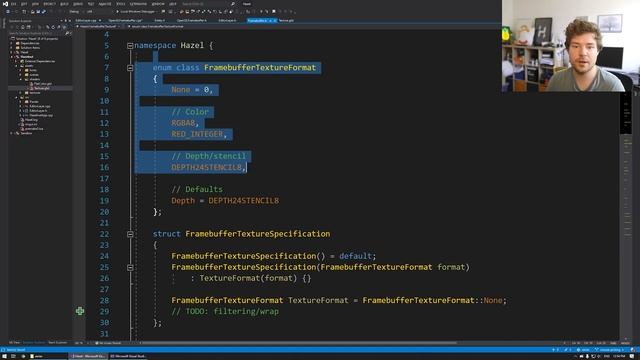The width and height of the screenshot is (640, 360).
Task: Close the active Framebuffer.h tab
Action: (275, 20)
